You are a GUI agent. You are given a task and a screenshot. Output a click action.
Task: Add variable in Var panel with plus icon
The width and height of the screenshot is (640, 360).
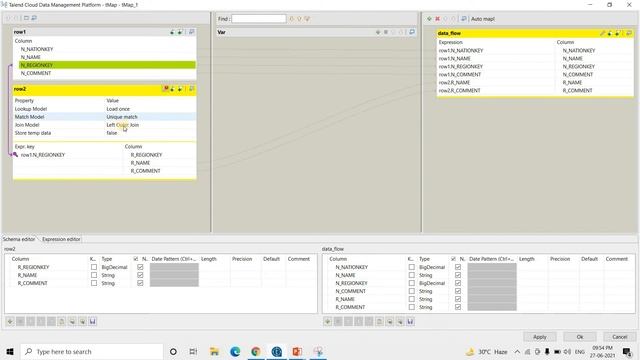(x=378, y=32)
